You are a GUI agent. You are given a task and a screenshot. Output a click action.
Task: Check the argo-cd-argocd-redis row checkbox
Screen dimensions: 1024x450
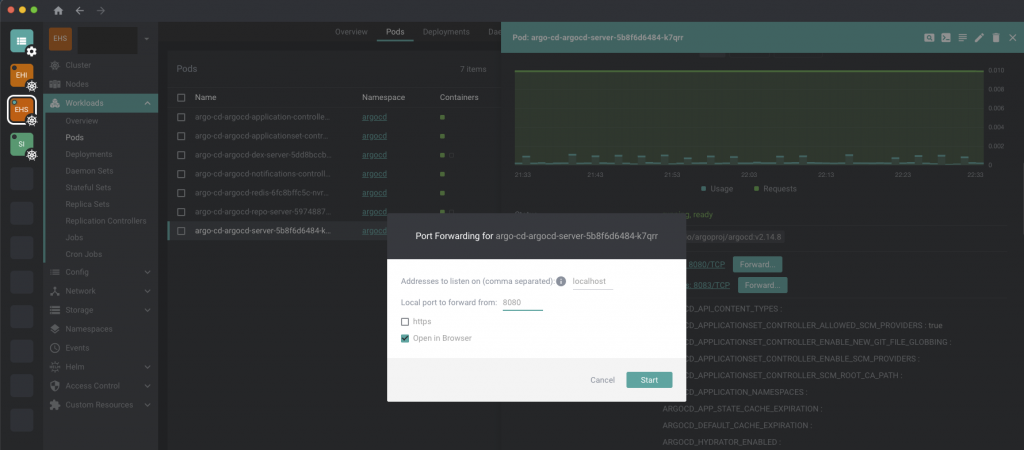click(x=182, y=193)
